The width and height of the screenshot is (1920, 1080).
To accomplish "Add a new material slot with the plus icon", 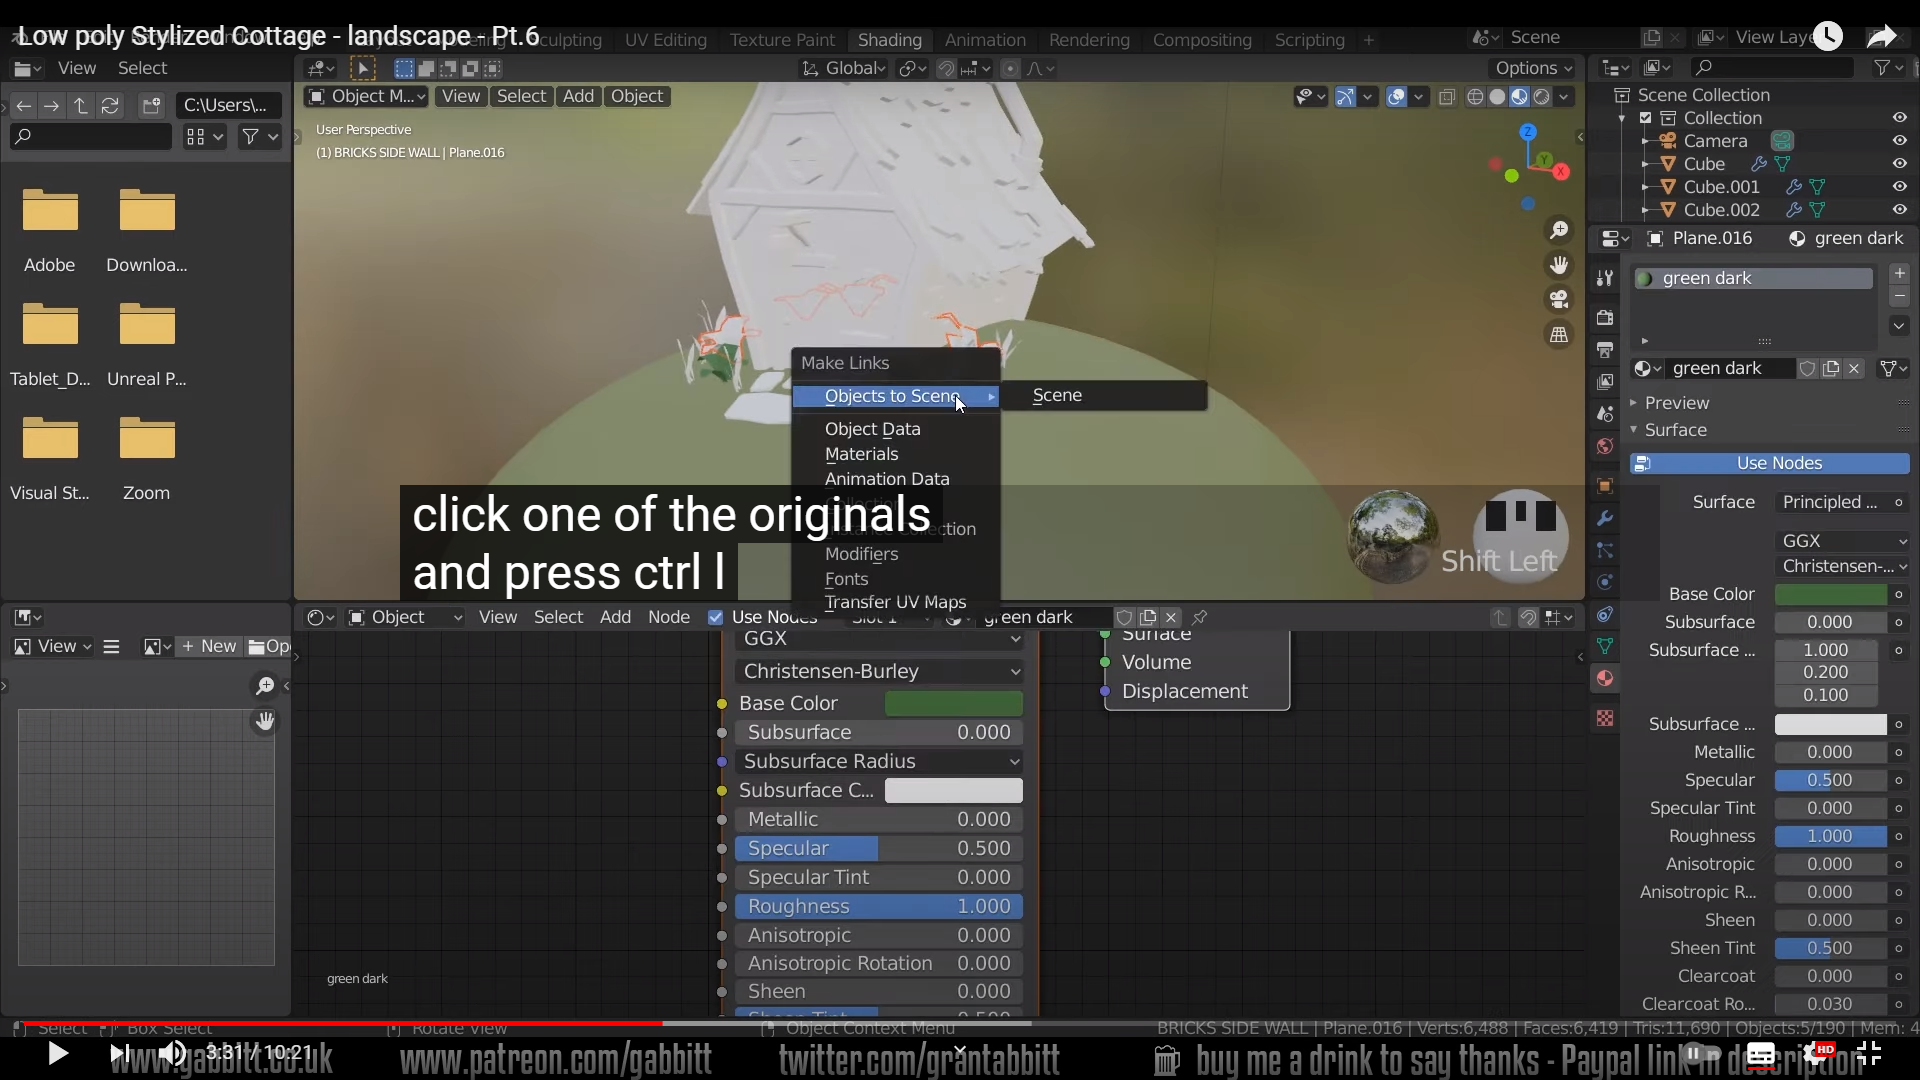I will point(1899,273).
